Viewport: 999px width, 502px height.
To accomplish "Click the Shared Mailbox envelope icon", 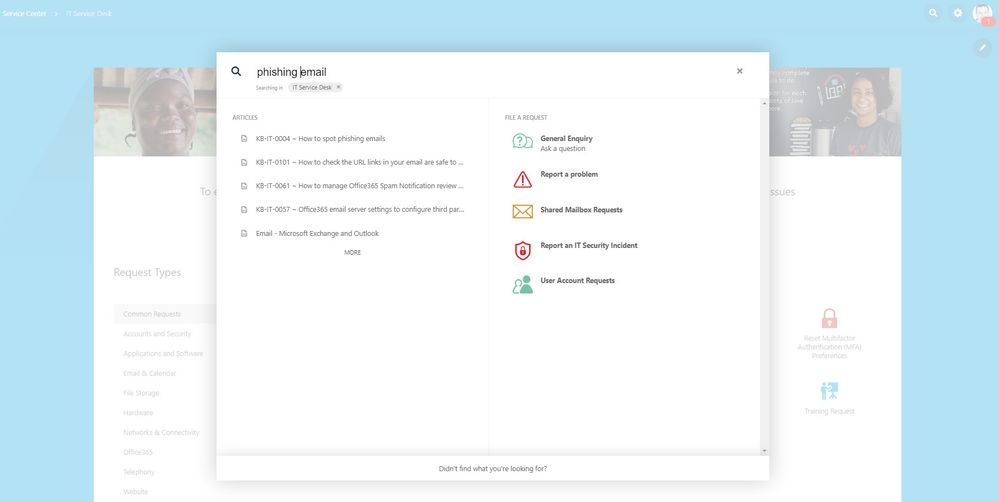I will [x=522, y=212].
